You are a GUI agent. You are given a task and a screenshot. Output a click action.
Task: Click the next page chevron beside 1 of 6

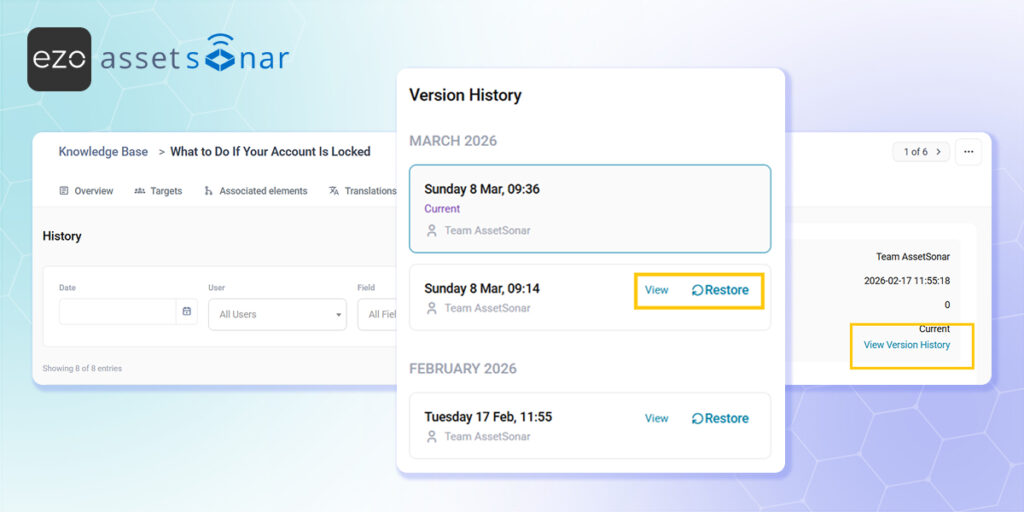tap(938, 152)
